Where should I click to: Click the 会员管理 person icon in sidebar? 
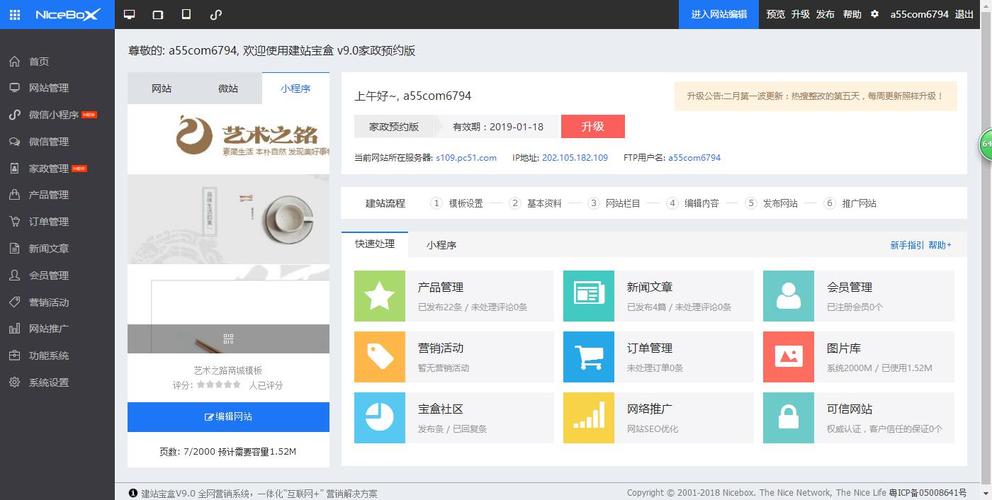[15, 275]
